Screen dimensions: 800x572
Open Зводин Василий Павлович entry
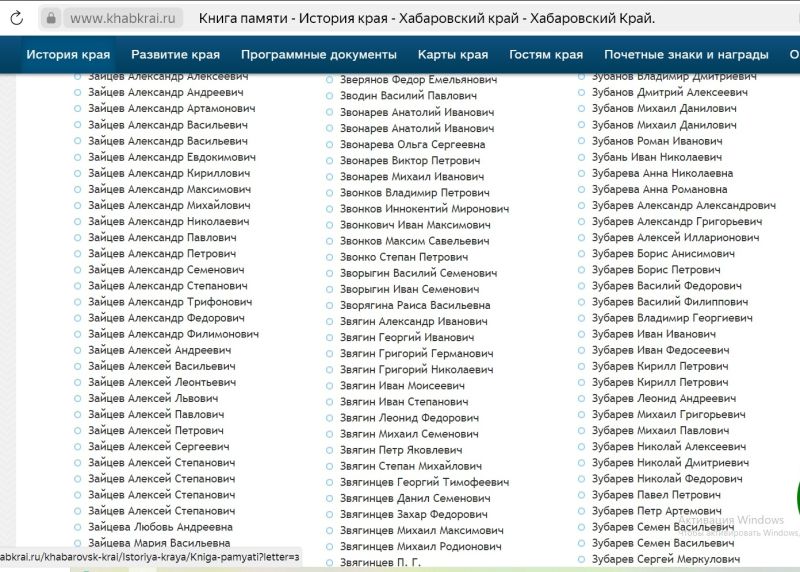tap(409, 96)
